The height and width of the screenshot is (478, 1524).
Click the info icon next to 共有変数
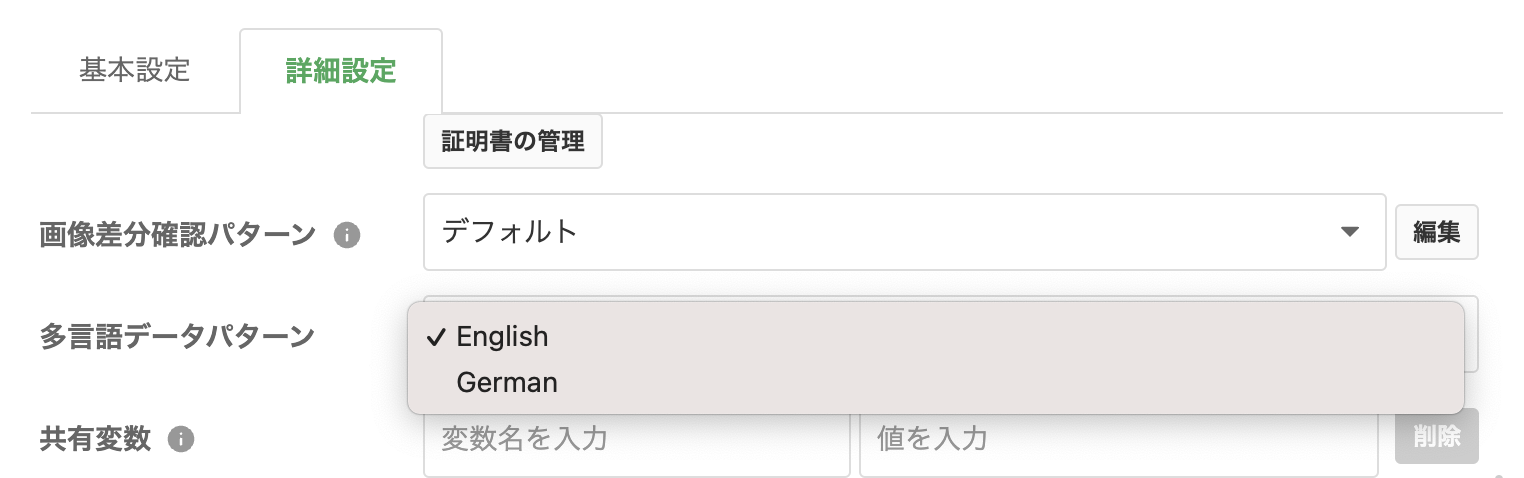[181, 439]
